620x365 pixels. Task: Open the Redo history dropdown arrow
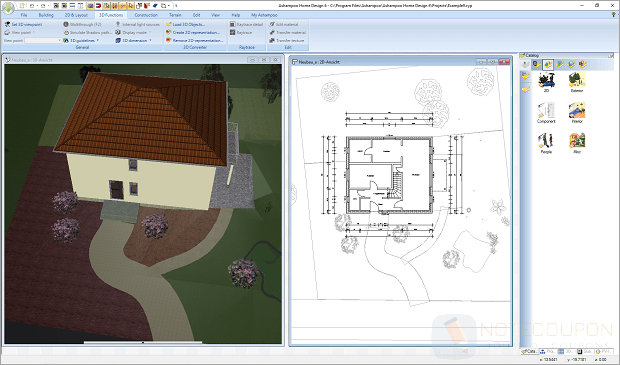(49, 6)
